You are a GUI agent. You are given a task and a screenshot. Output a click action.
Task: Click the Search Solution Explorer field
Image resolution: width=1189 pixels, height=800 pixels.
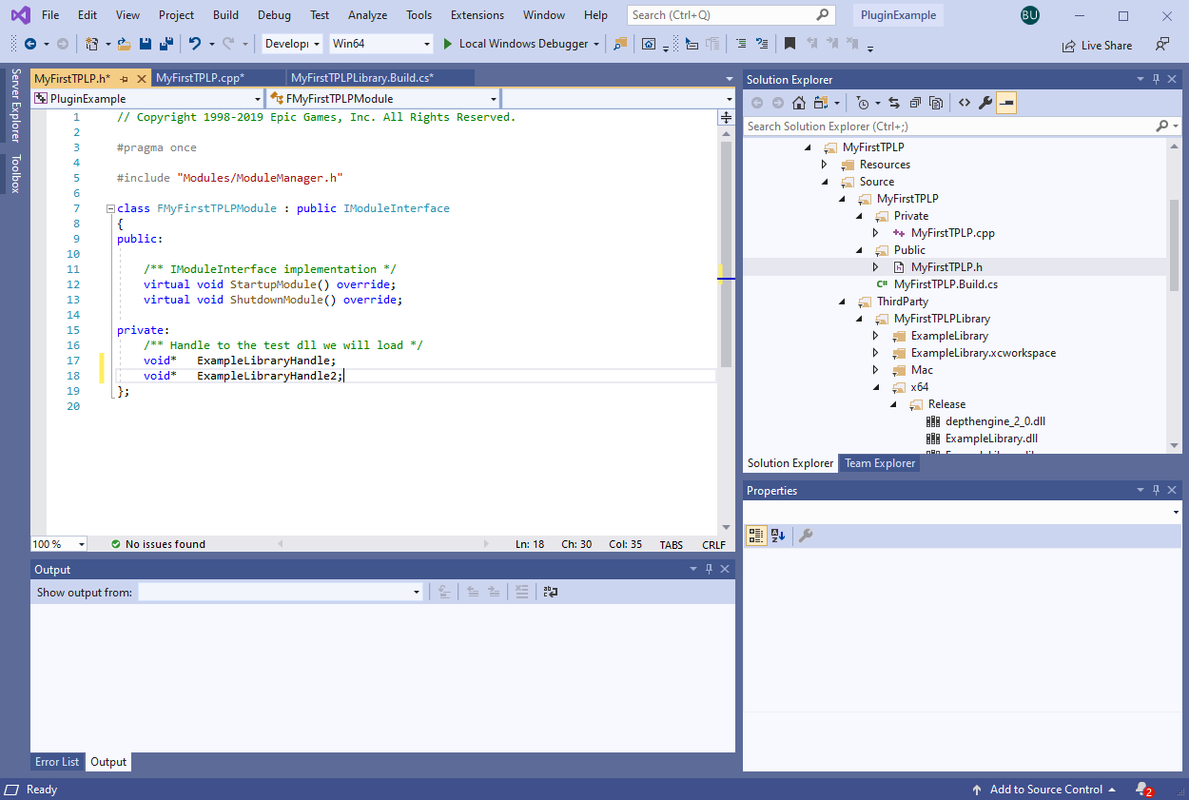coord(962,126)
